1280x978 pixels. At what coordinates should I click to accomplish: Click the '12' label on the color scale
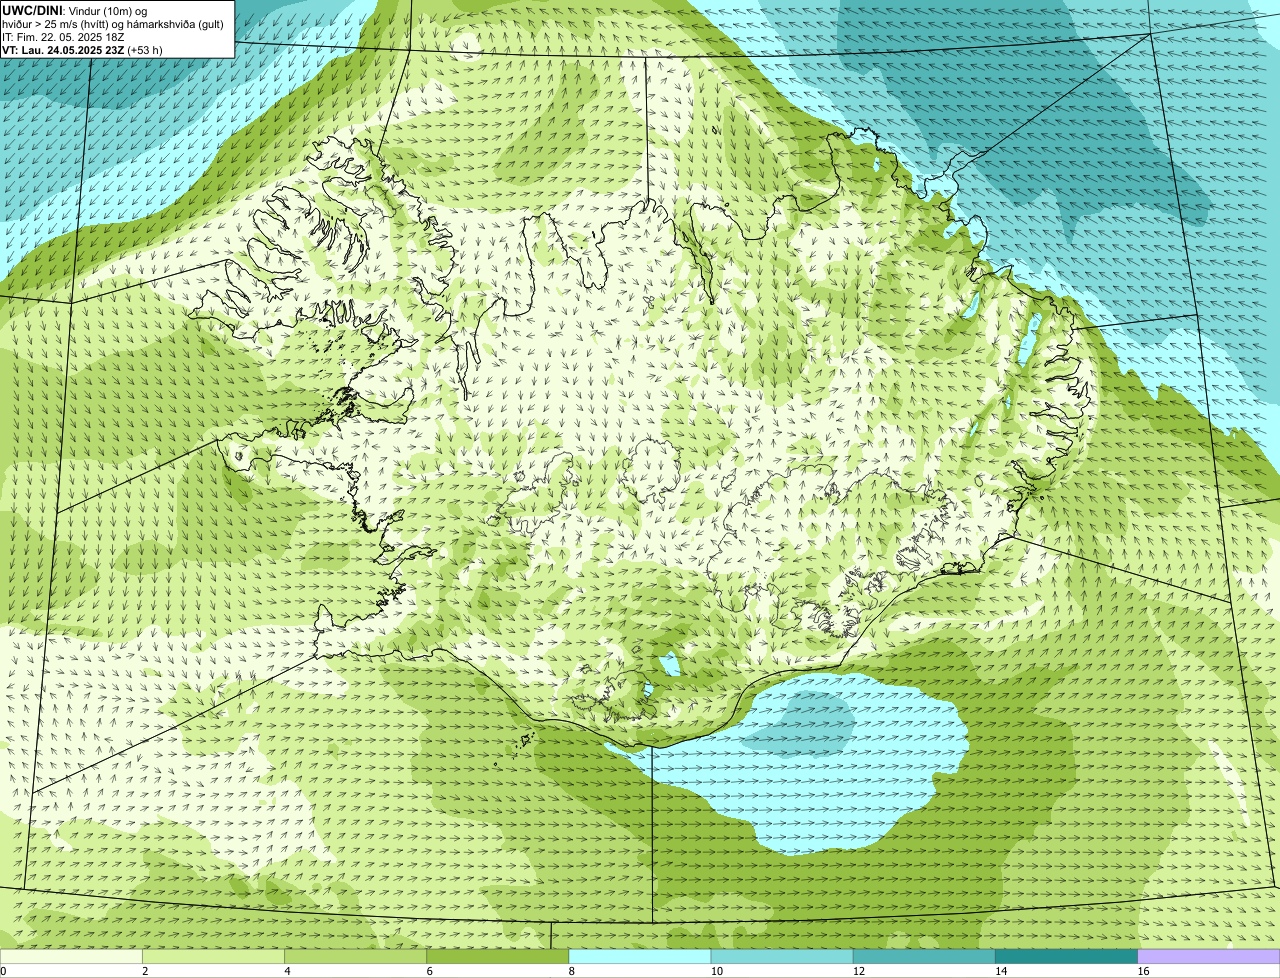click(x=859, y=971)
